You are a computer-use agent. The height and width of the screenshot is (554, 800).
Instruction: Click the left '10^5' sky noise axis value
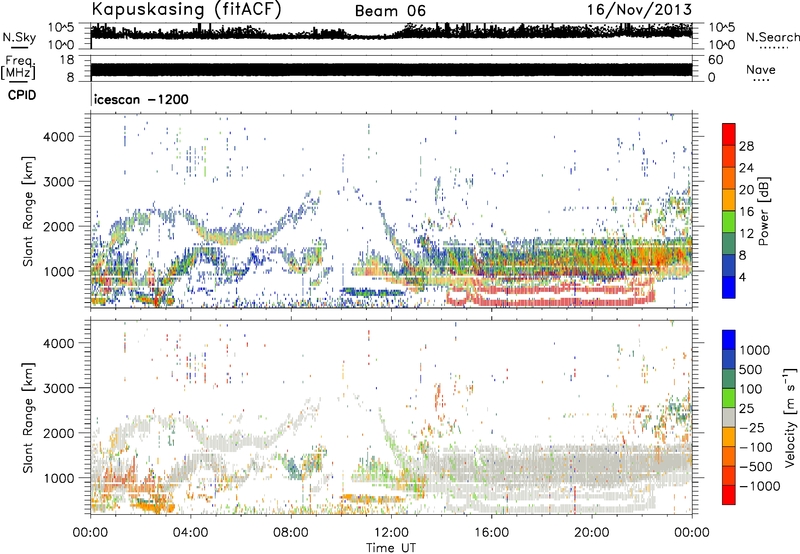tap(61, 28)
